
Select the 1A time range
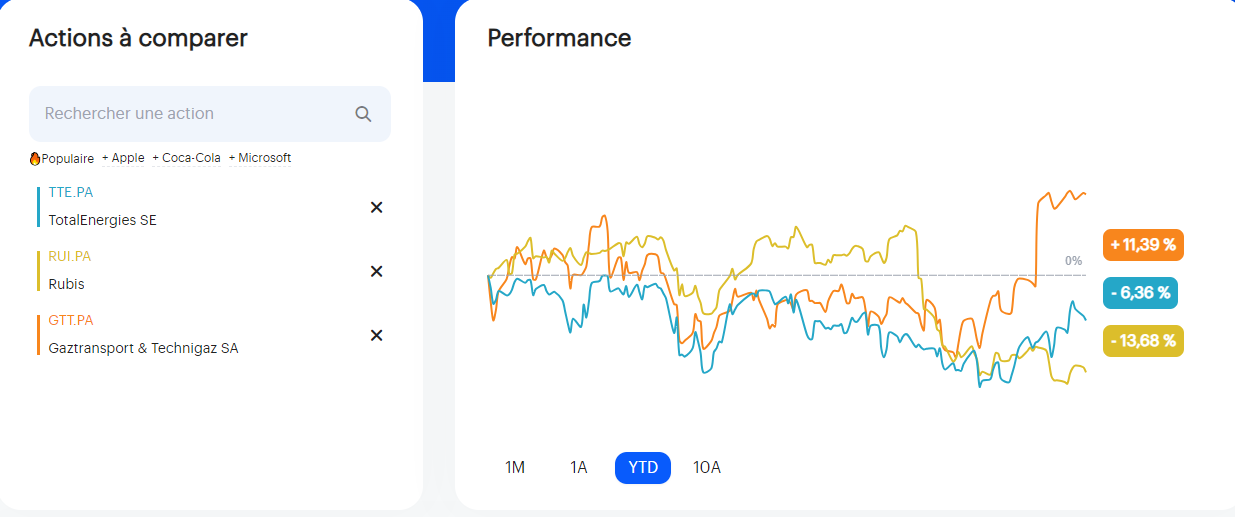click(579, 467)
